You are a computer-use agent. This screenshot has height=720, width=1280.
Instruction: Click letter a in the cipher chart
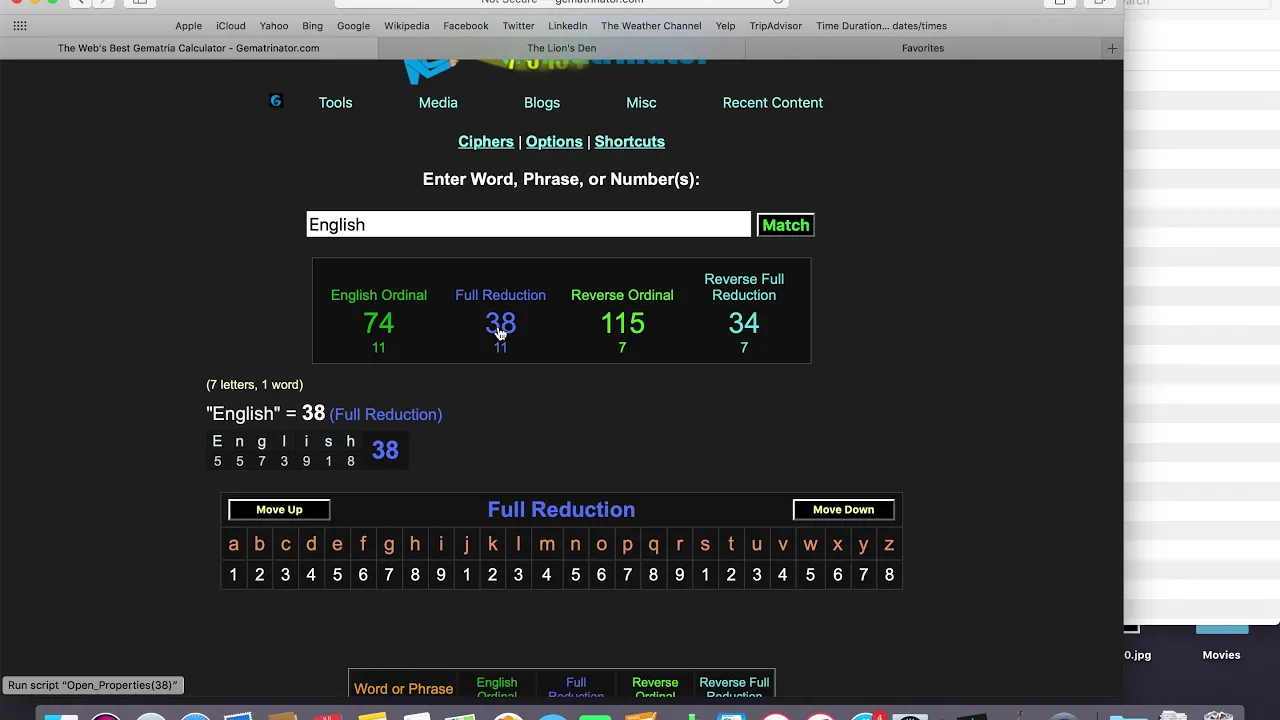(x=233, y=545)
